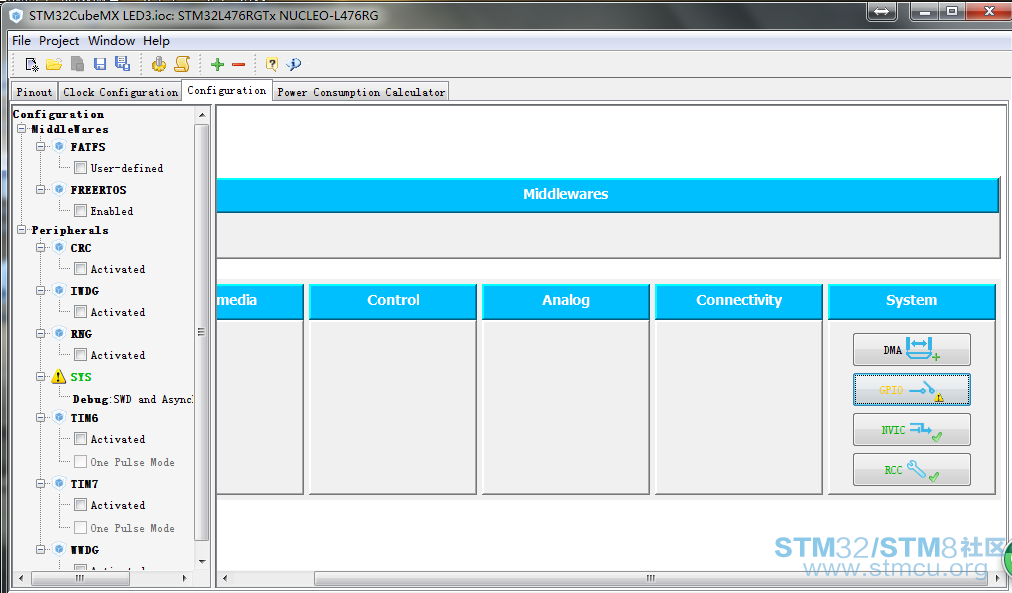This screenshot has height=593, width=1012.
Task: Collapse the FATFS tree node
Action: click(41, 146)
